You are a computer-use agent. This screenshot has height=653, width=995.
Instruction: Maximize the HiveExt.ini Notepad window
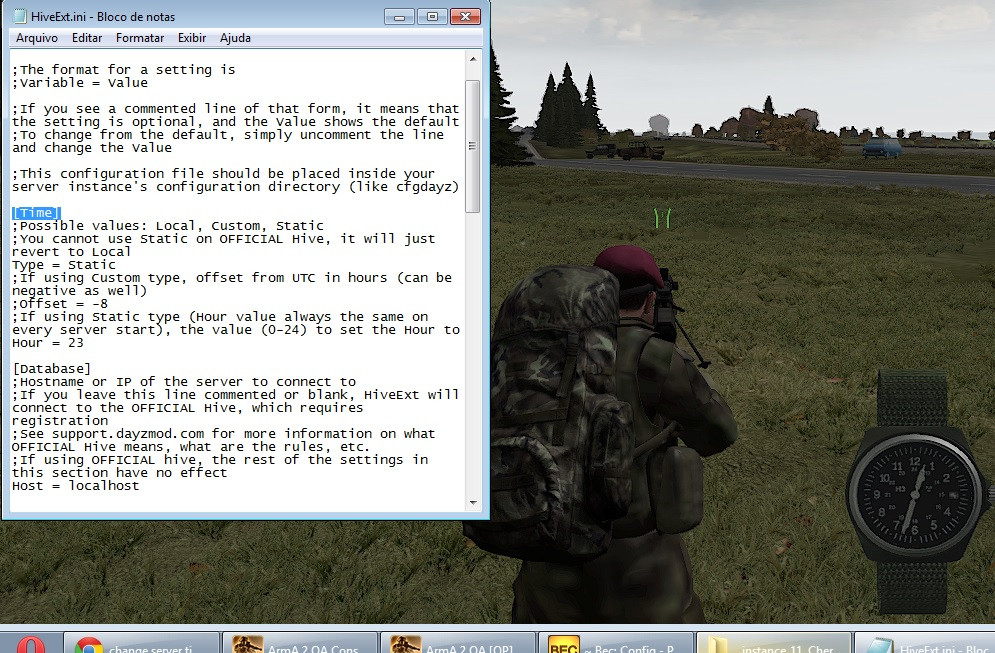tap(432, 16)
